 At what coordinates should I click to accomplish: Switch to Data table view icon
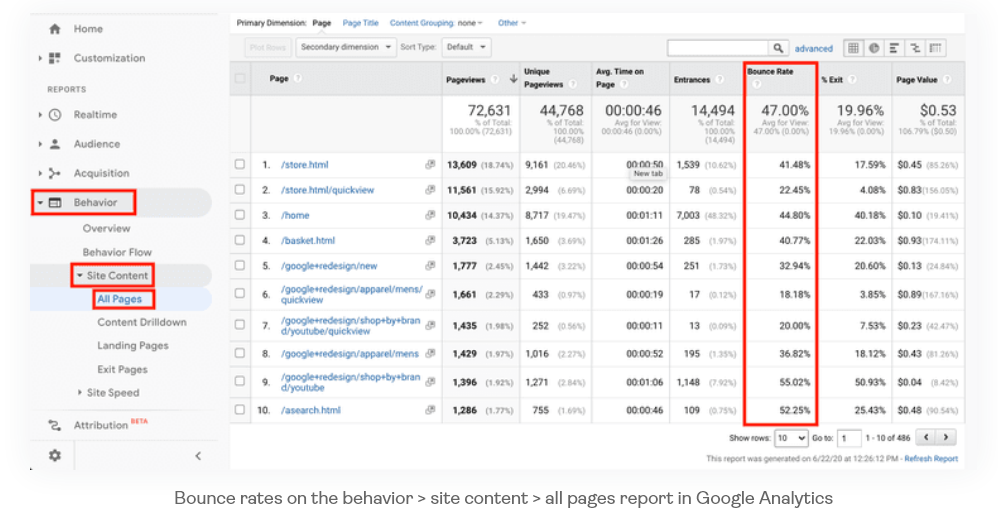854,48
